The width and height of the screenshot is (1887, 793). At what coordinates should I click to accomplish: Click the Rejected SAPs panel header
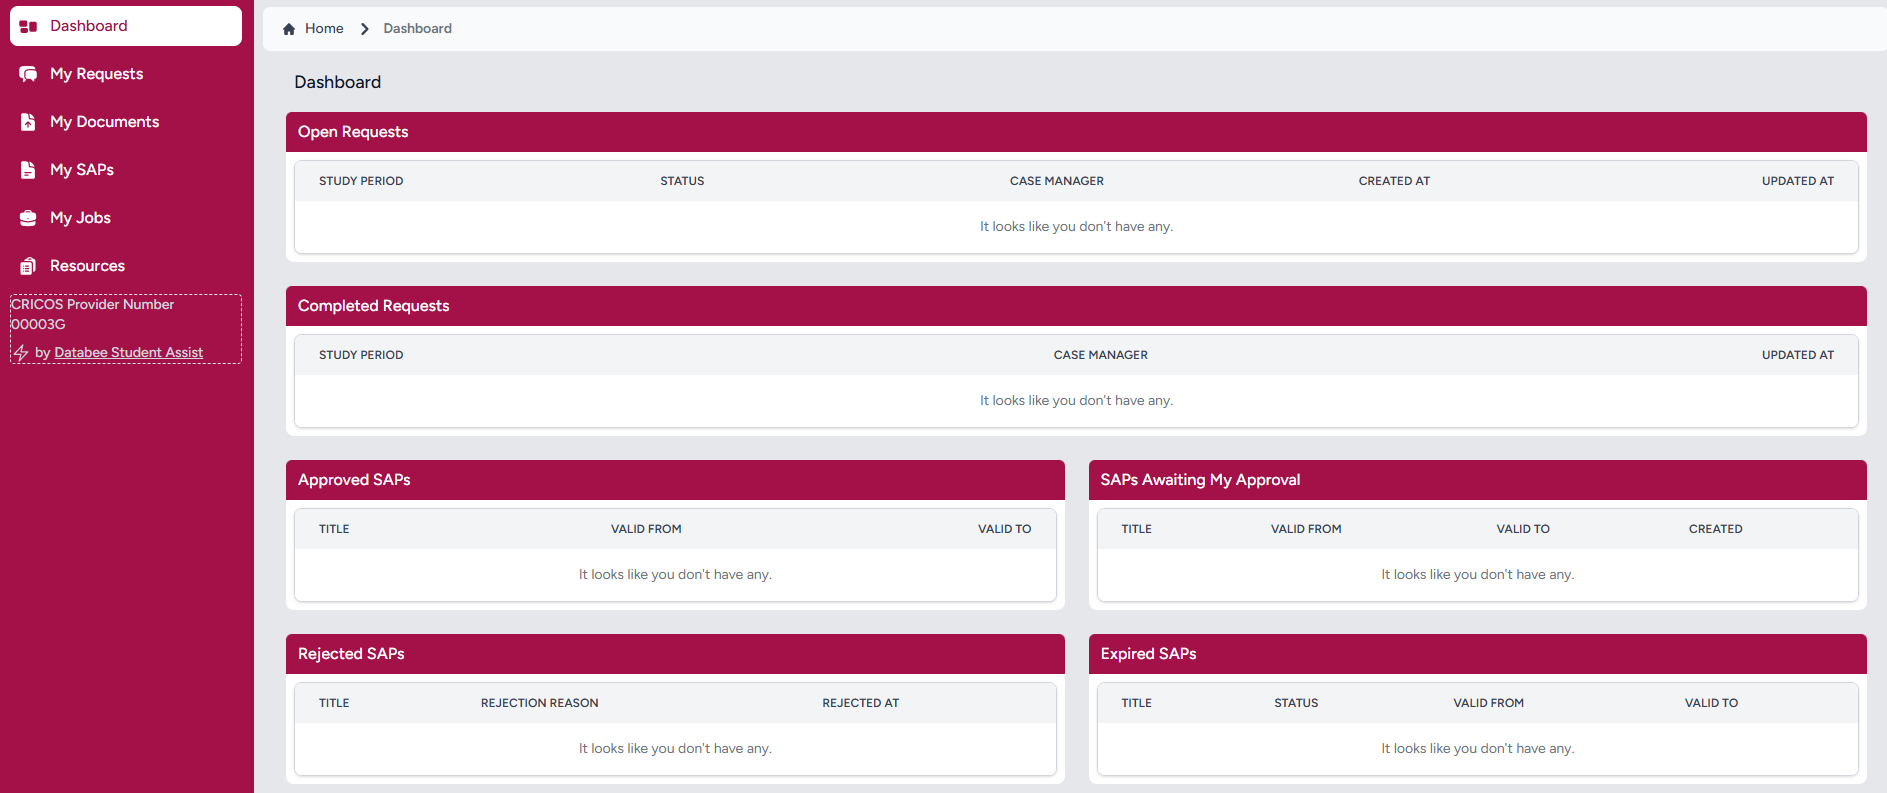coord(675,654)
